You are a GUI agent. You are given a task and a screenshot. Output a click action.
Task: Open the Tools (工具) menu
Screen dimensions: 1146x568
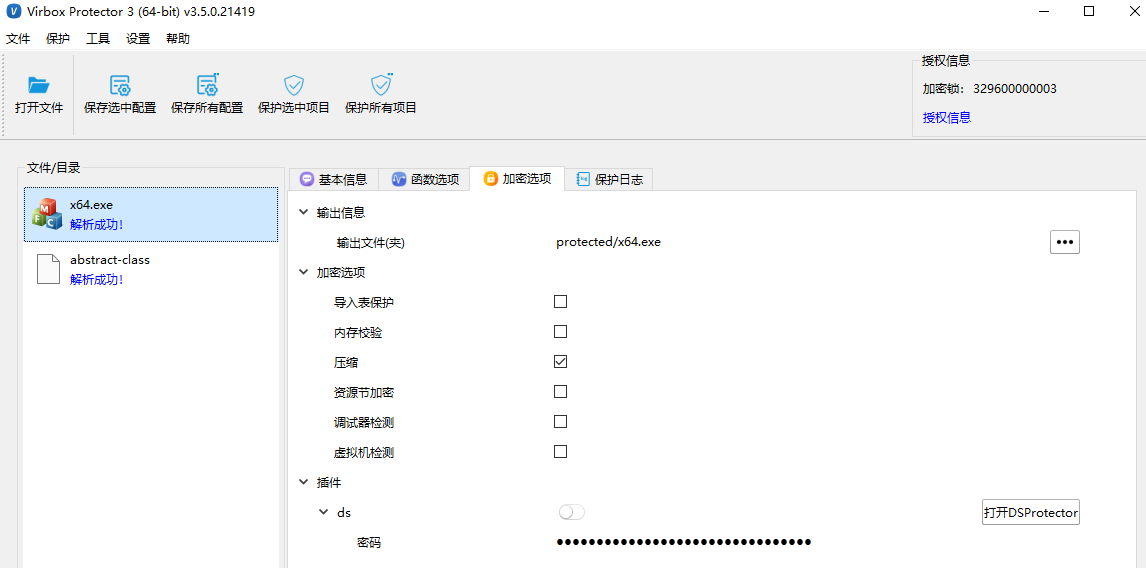[x=98, y=39]
